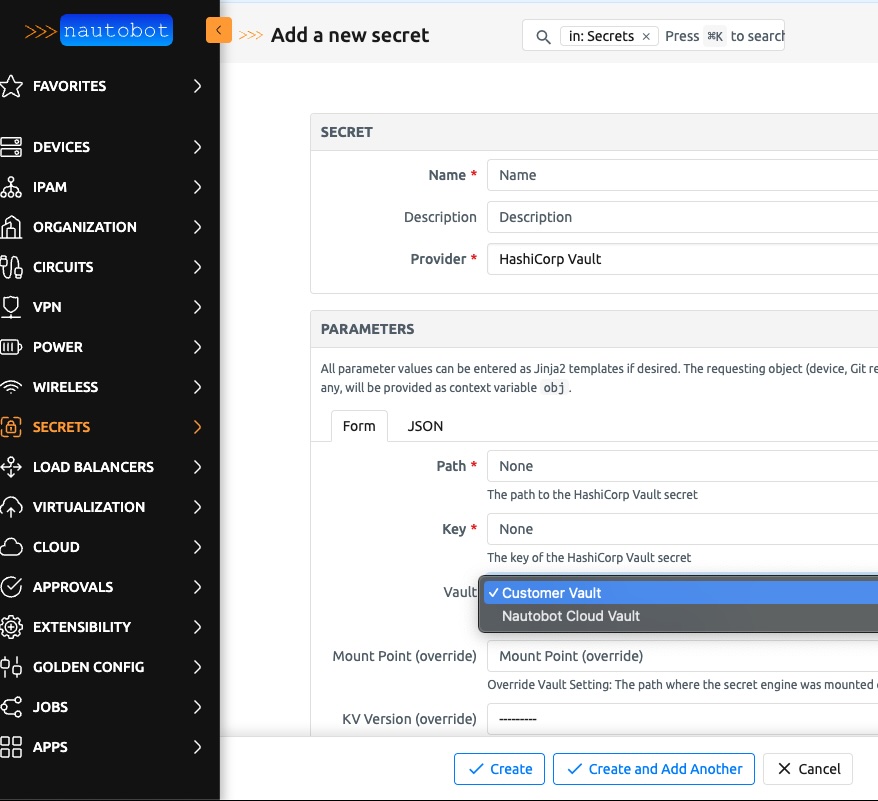Click the VPN shield icon
Image resolution: width=878 pixels, height=801 pixels.
pyautogui.click(x=12, y=307)
